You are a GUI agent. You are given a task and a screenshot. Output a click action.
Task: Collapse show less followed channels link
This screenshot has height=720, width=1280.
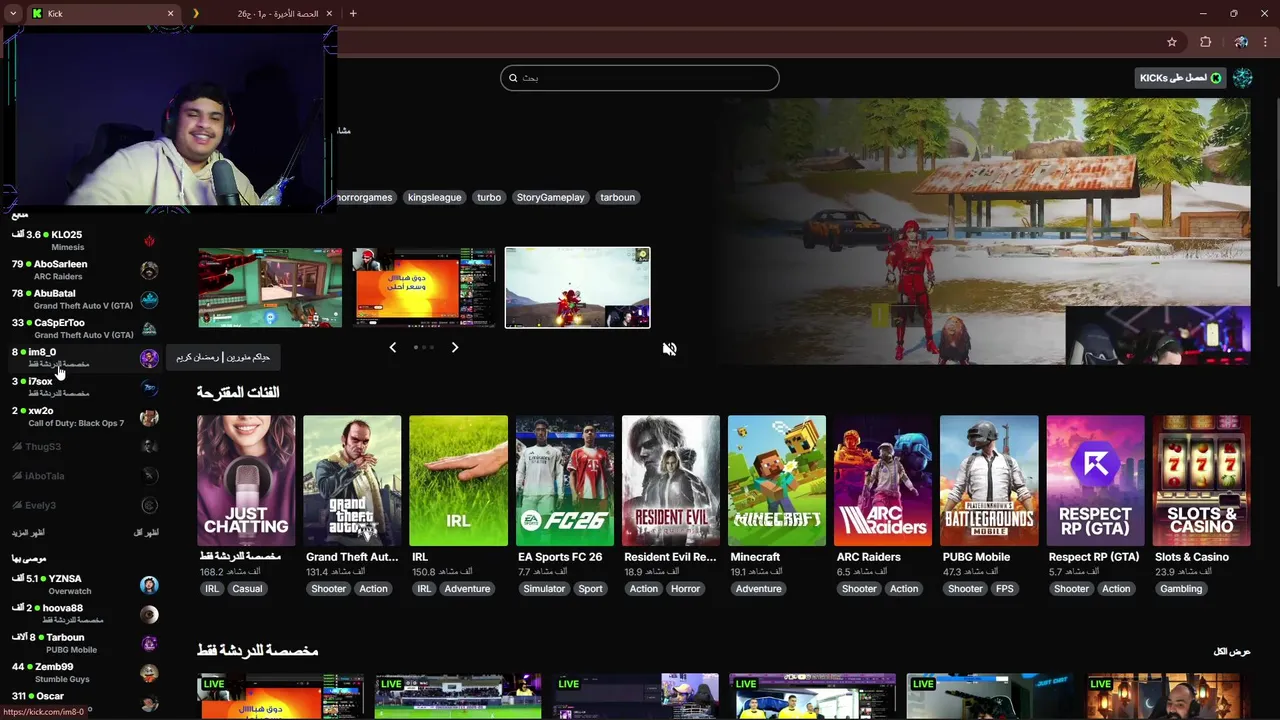pos(146,533)
